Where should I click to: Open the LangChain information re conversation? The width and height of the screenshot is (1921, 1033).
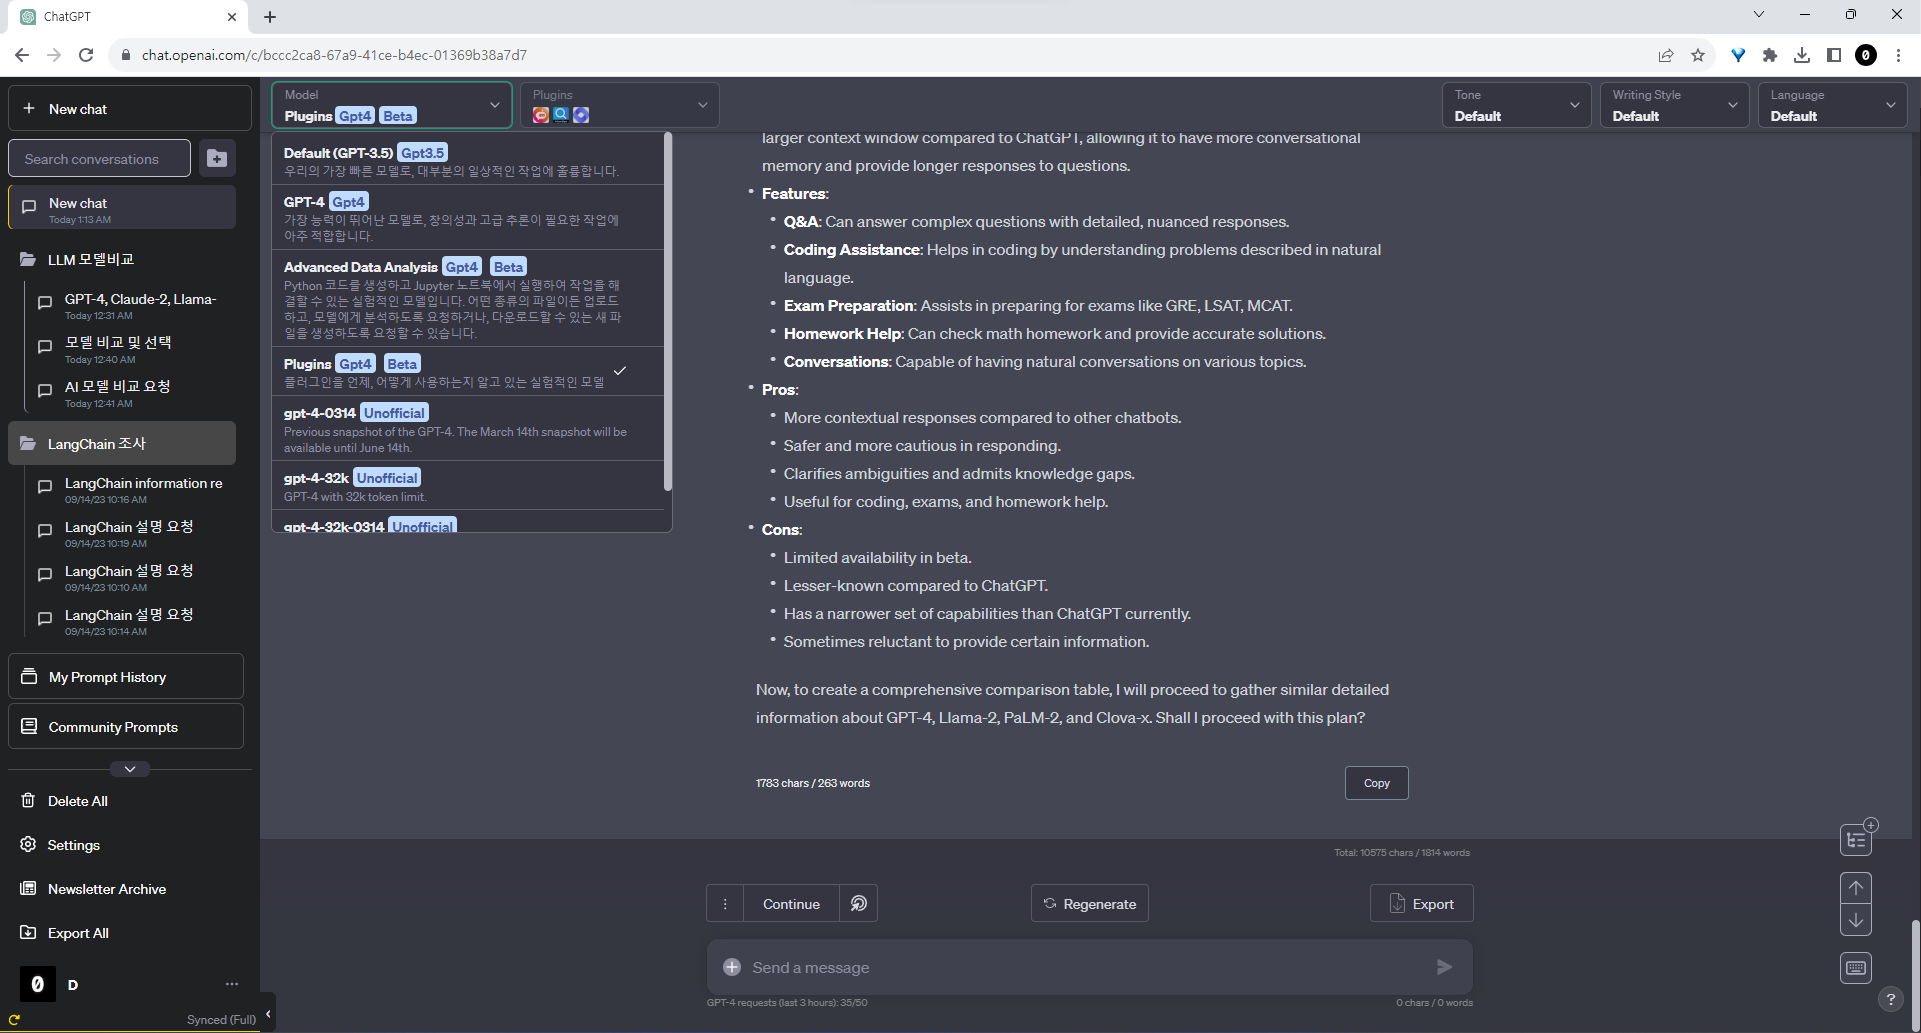click(x=130, y=489)
